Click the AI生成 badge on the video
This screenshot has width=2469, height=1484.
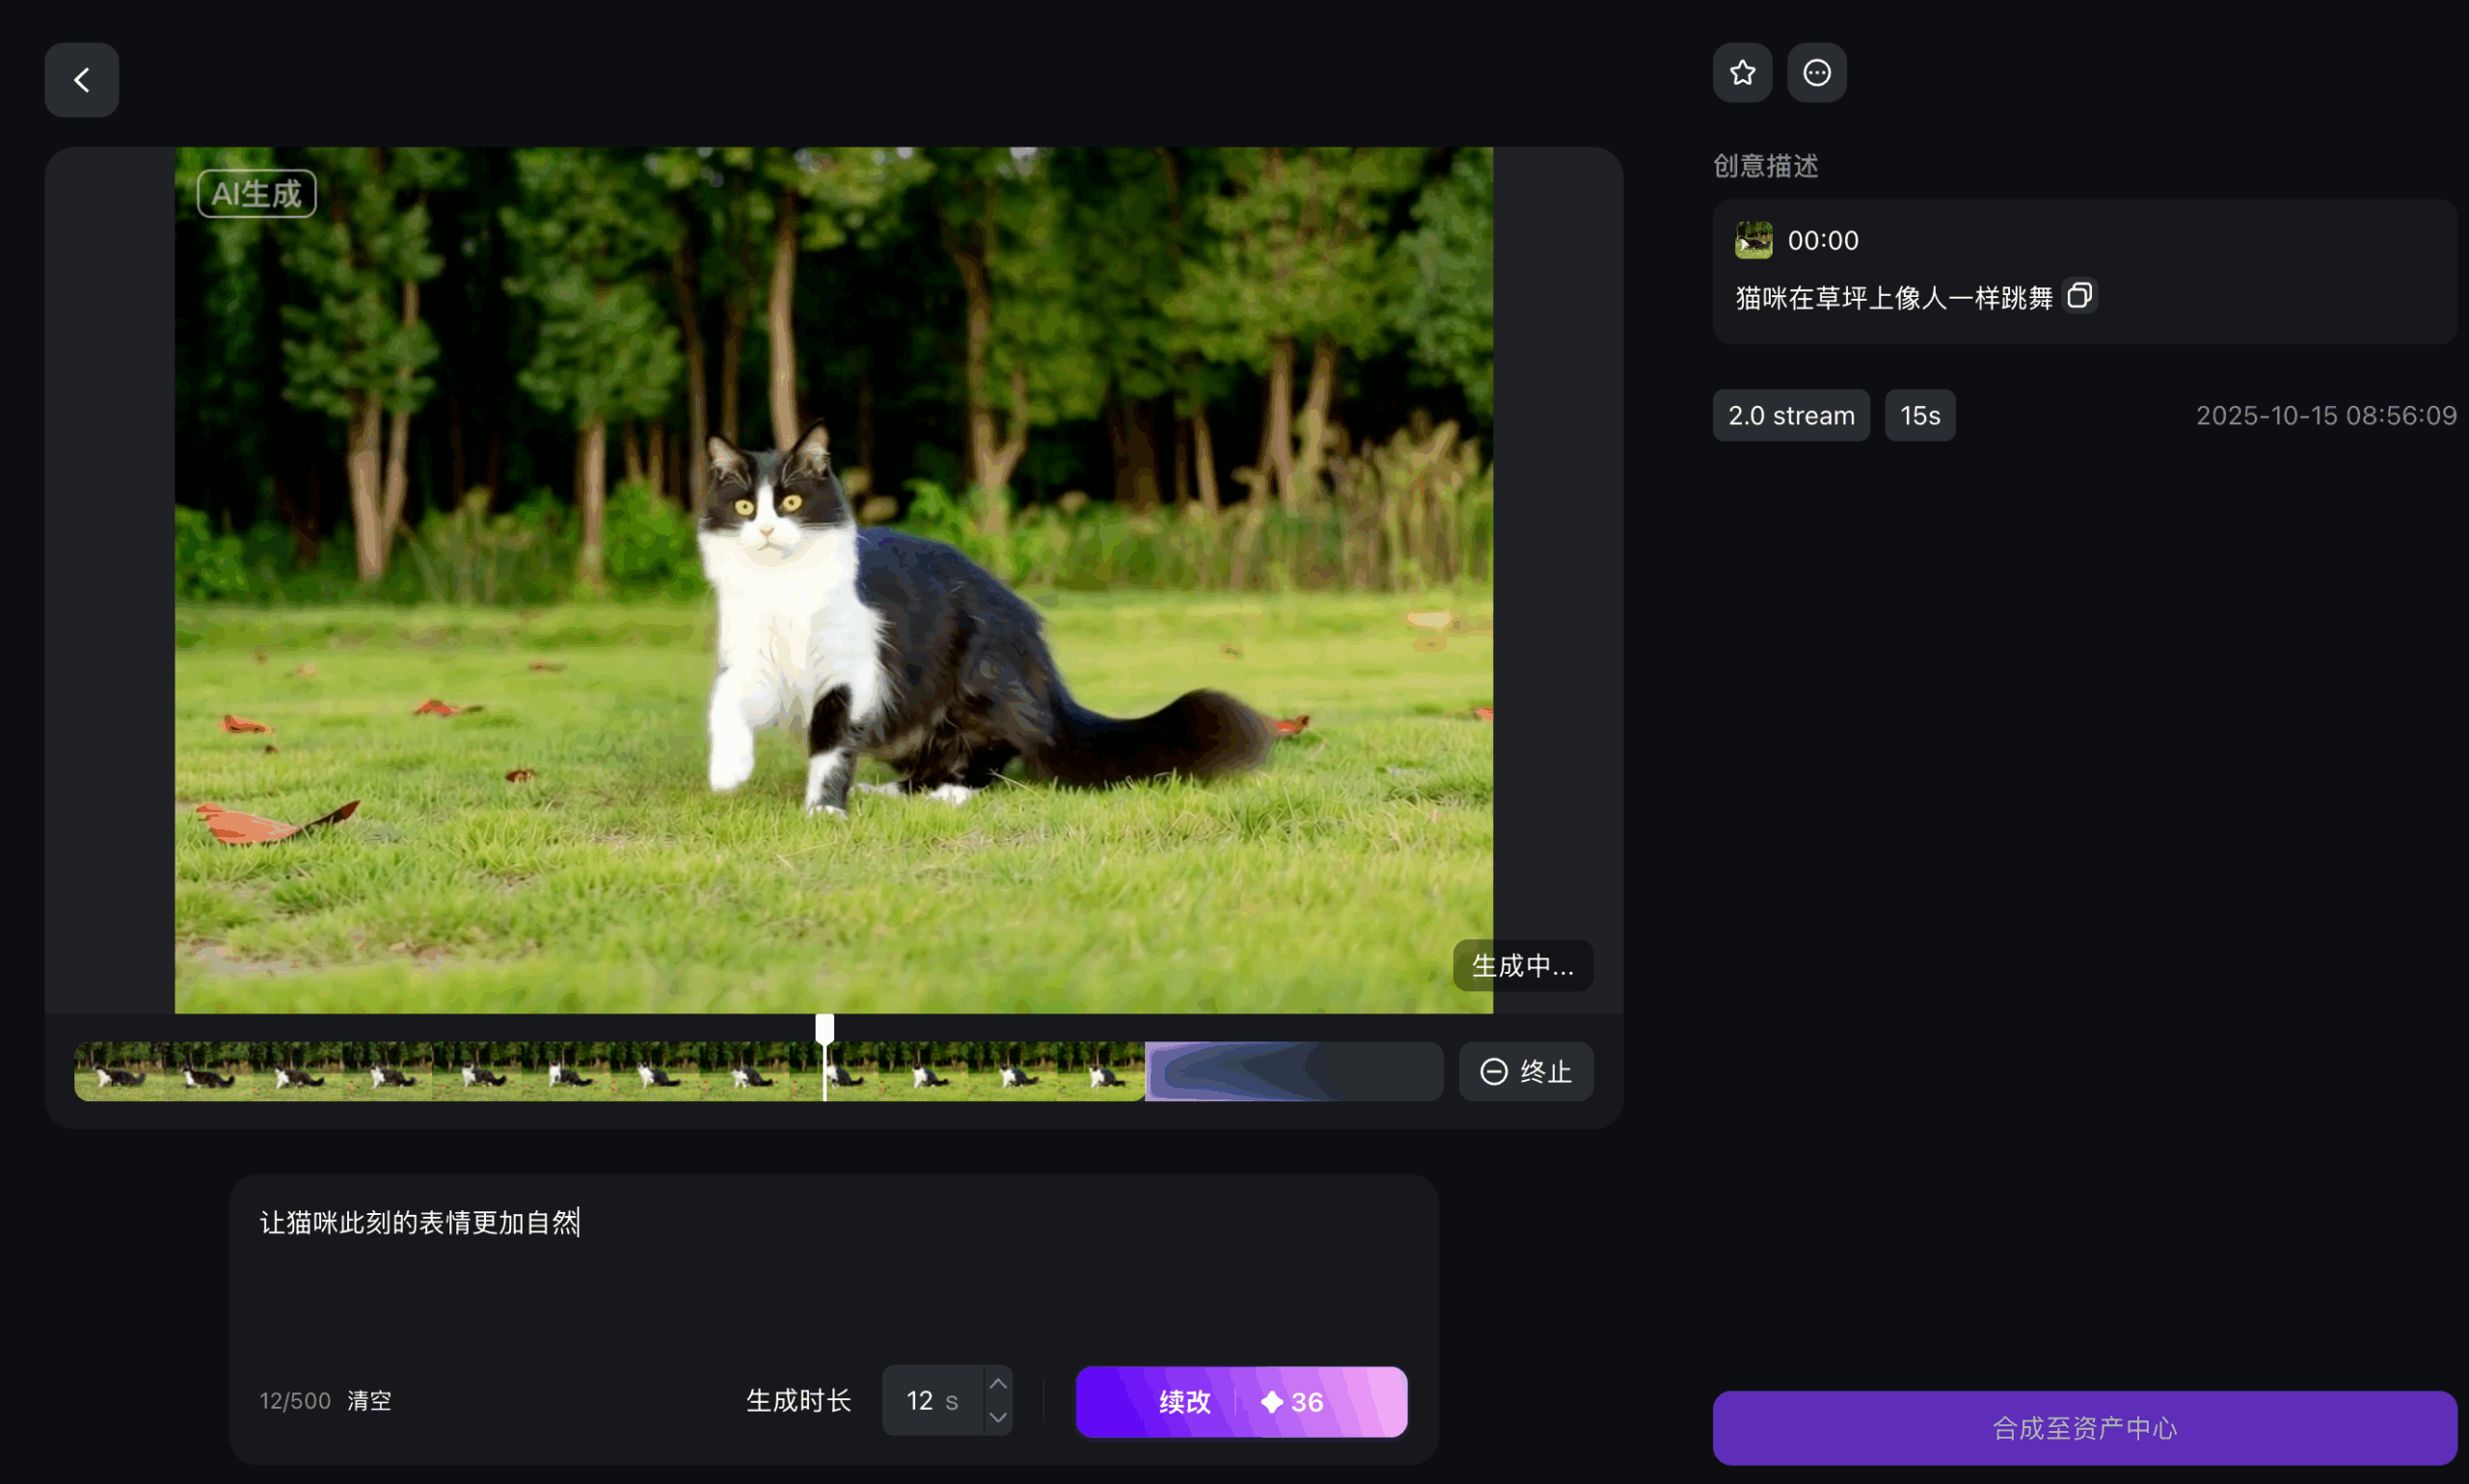coord(256,193)
